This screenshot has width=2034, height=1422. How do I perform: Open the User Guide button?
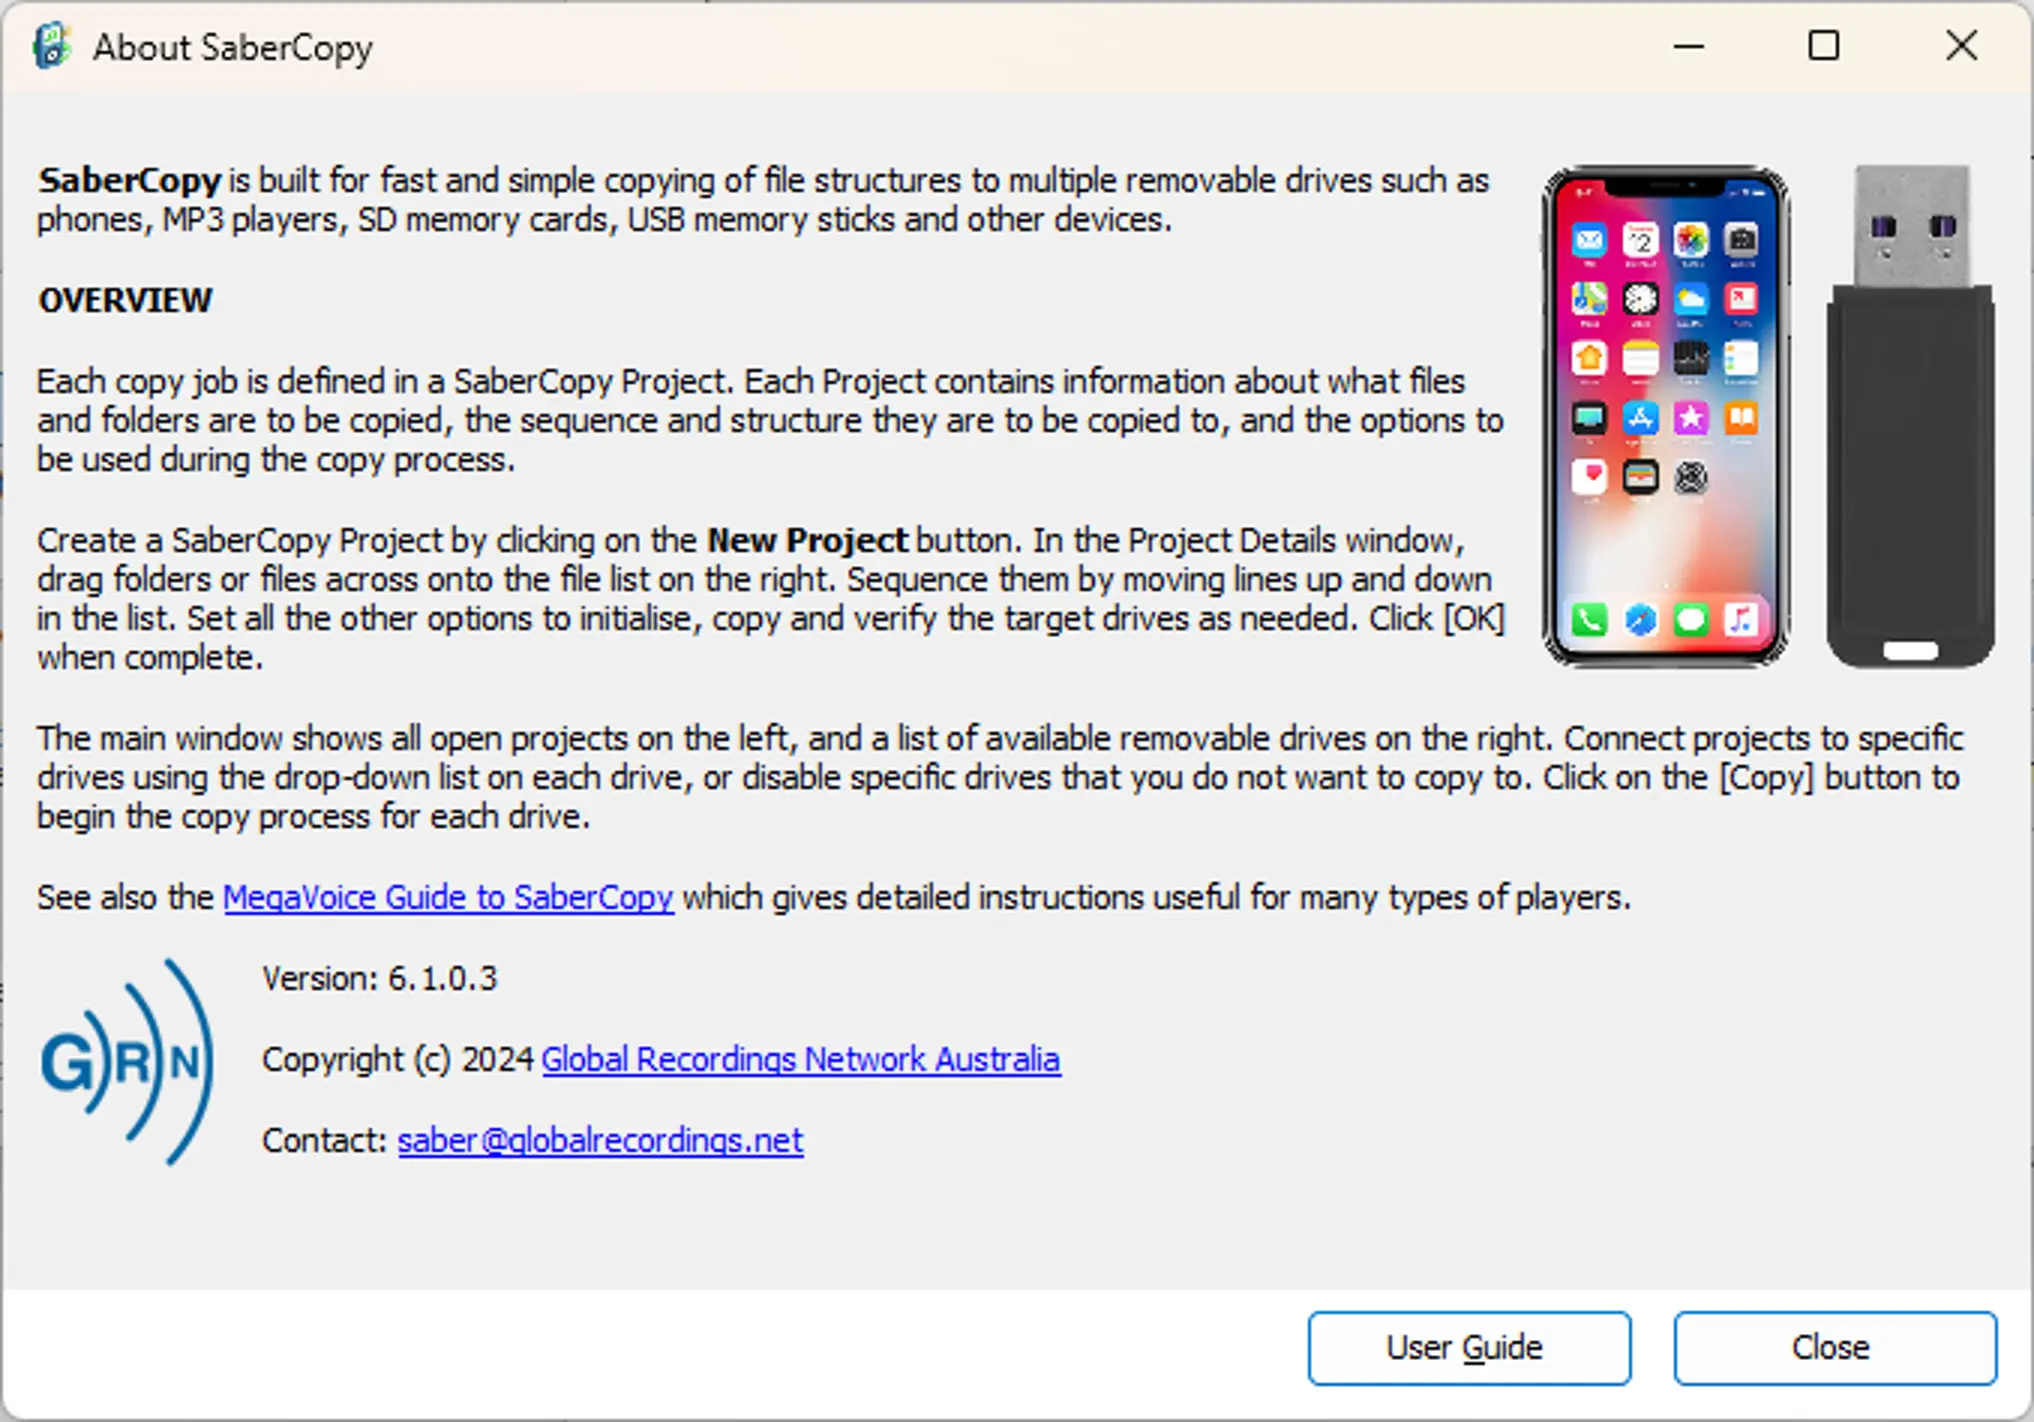pyautogui.click(x=1469, y=1348)
